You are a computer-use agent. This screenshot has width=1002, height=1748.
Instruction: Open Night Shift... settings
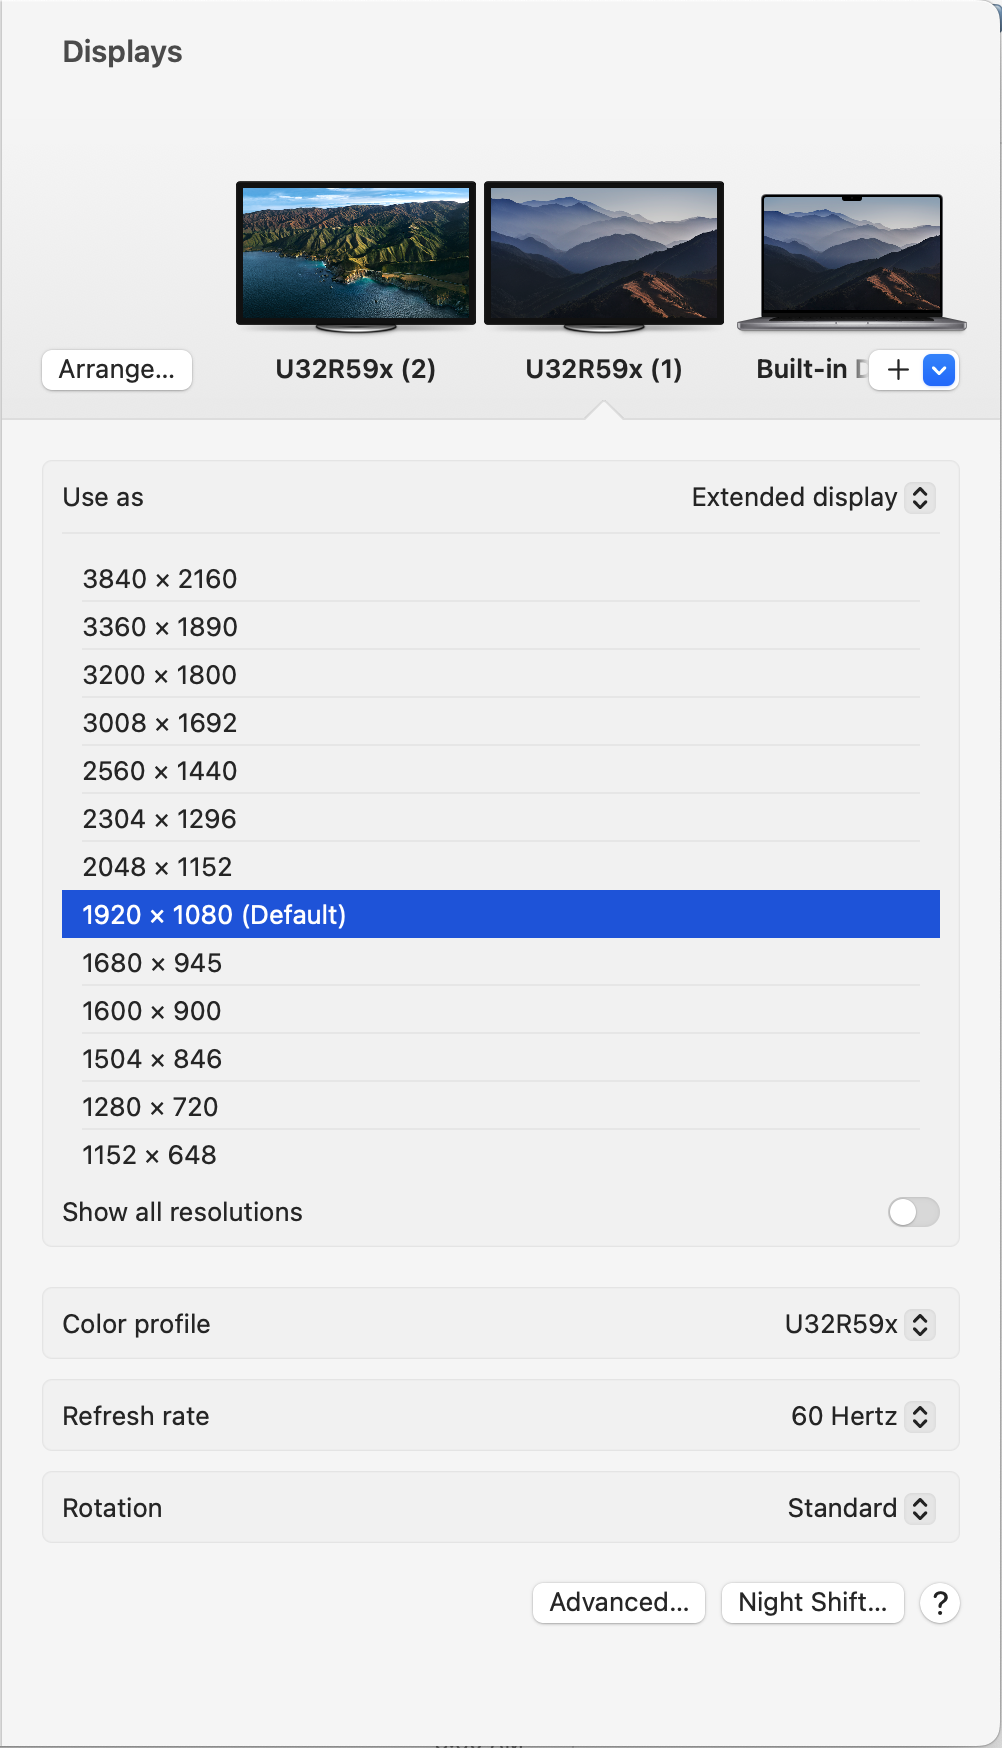tap(812, 1603)
